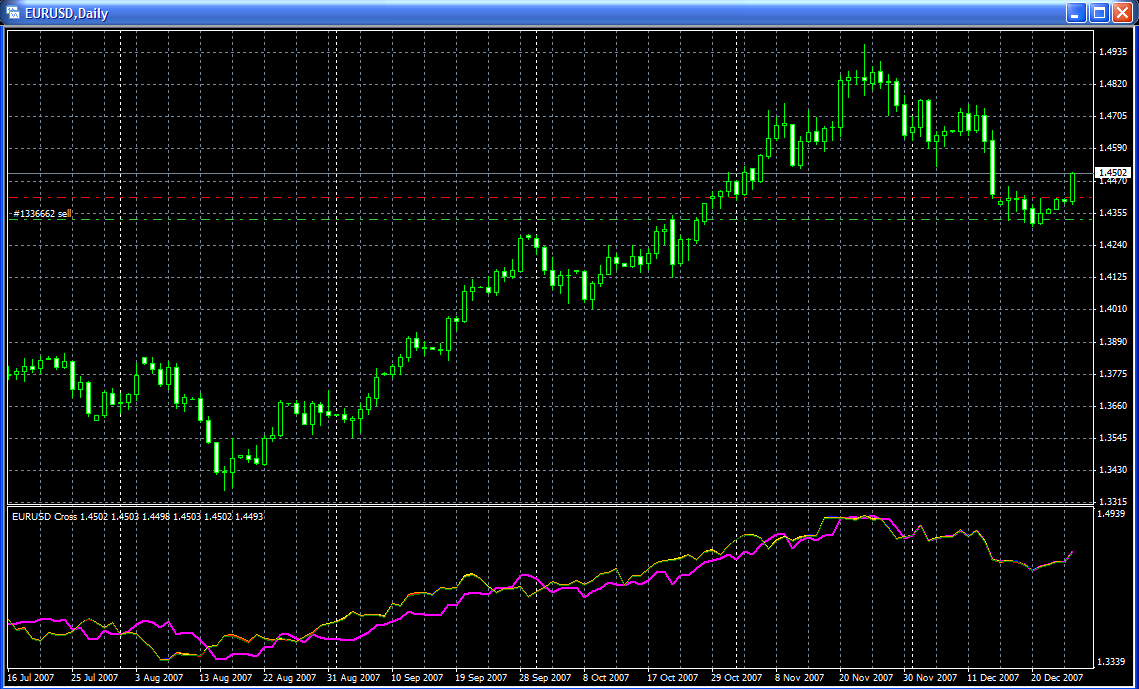1139x689 pixels.
Task: Click the 13 Aug 2007 date label
Action: 227,677
